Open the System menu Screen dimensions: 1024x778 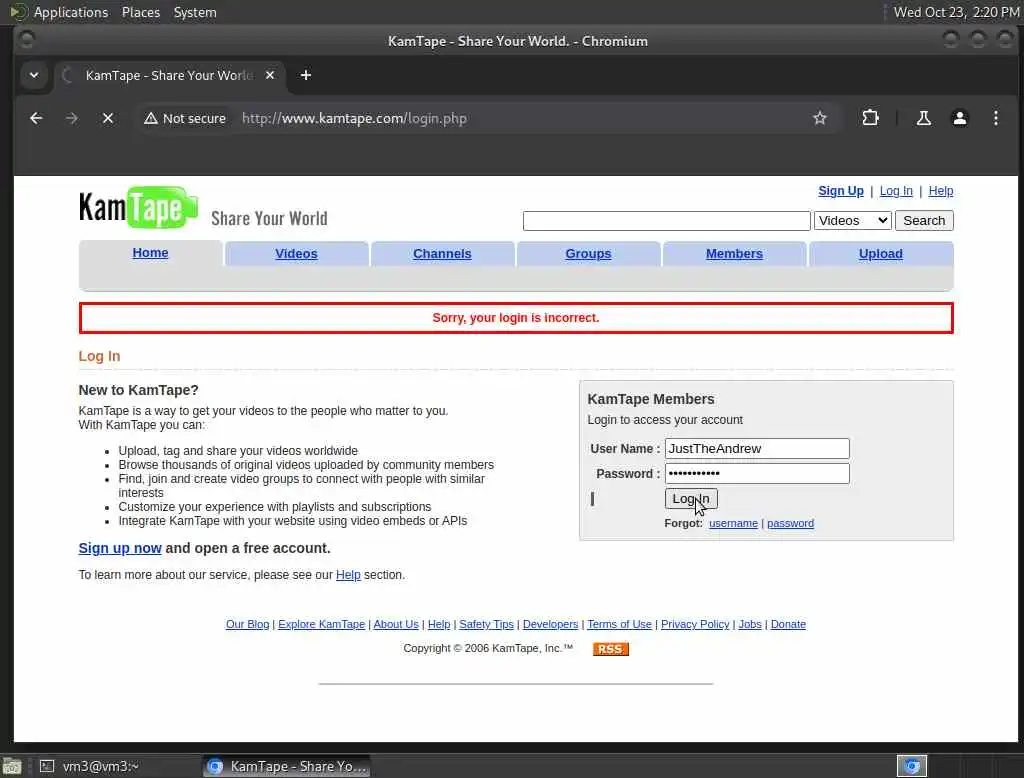click(x=195, y=12)
